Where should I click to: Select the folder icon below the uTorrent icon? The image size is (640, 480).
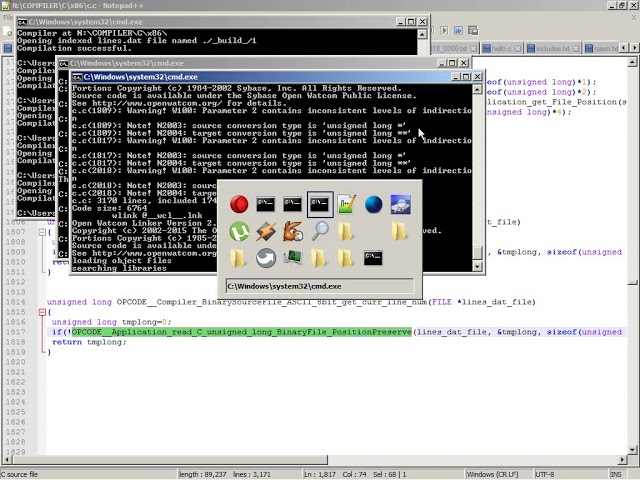pos(239,258)
